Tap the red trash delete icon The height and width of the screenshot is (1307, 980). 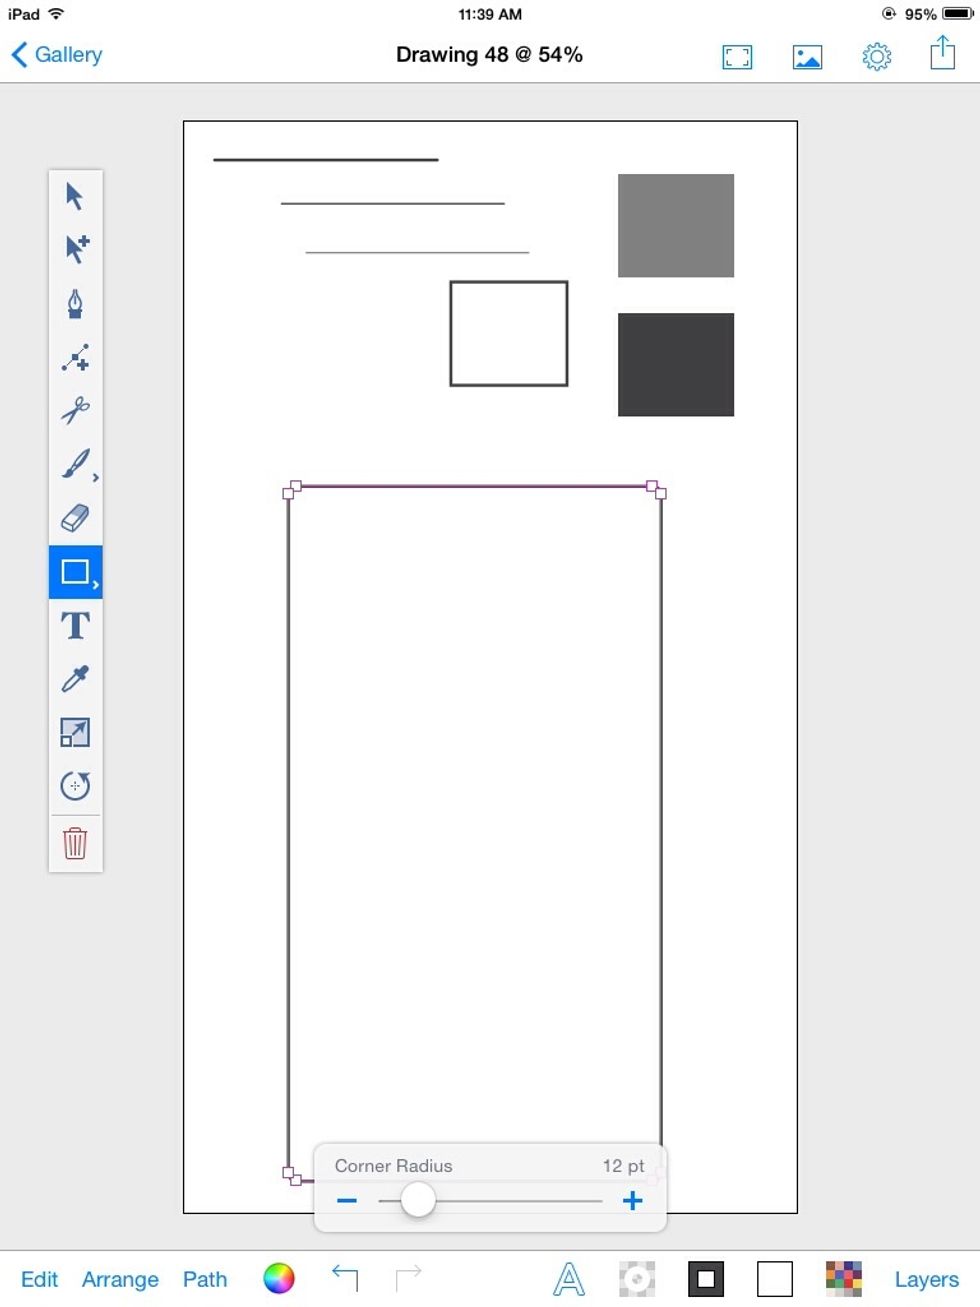pyautogui.click(x=75, y=843)
